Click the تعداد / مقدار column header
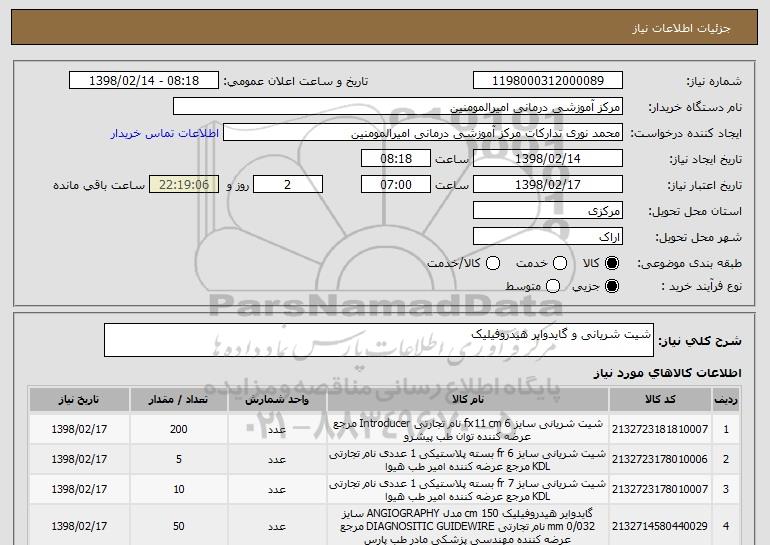 pyautogui.click(x=178, y=399)
